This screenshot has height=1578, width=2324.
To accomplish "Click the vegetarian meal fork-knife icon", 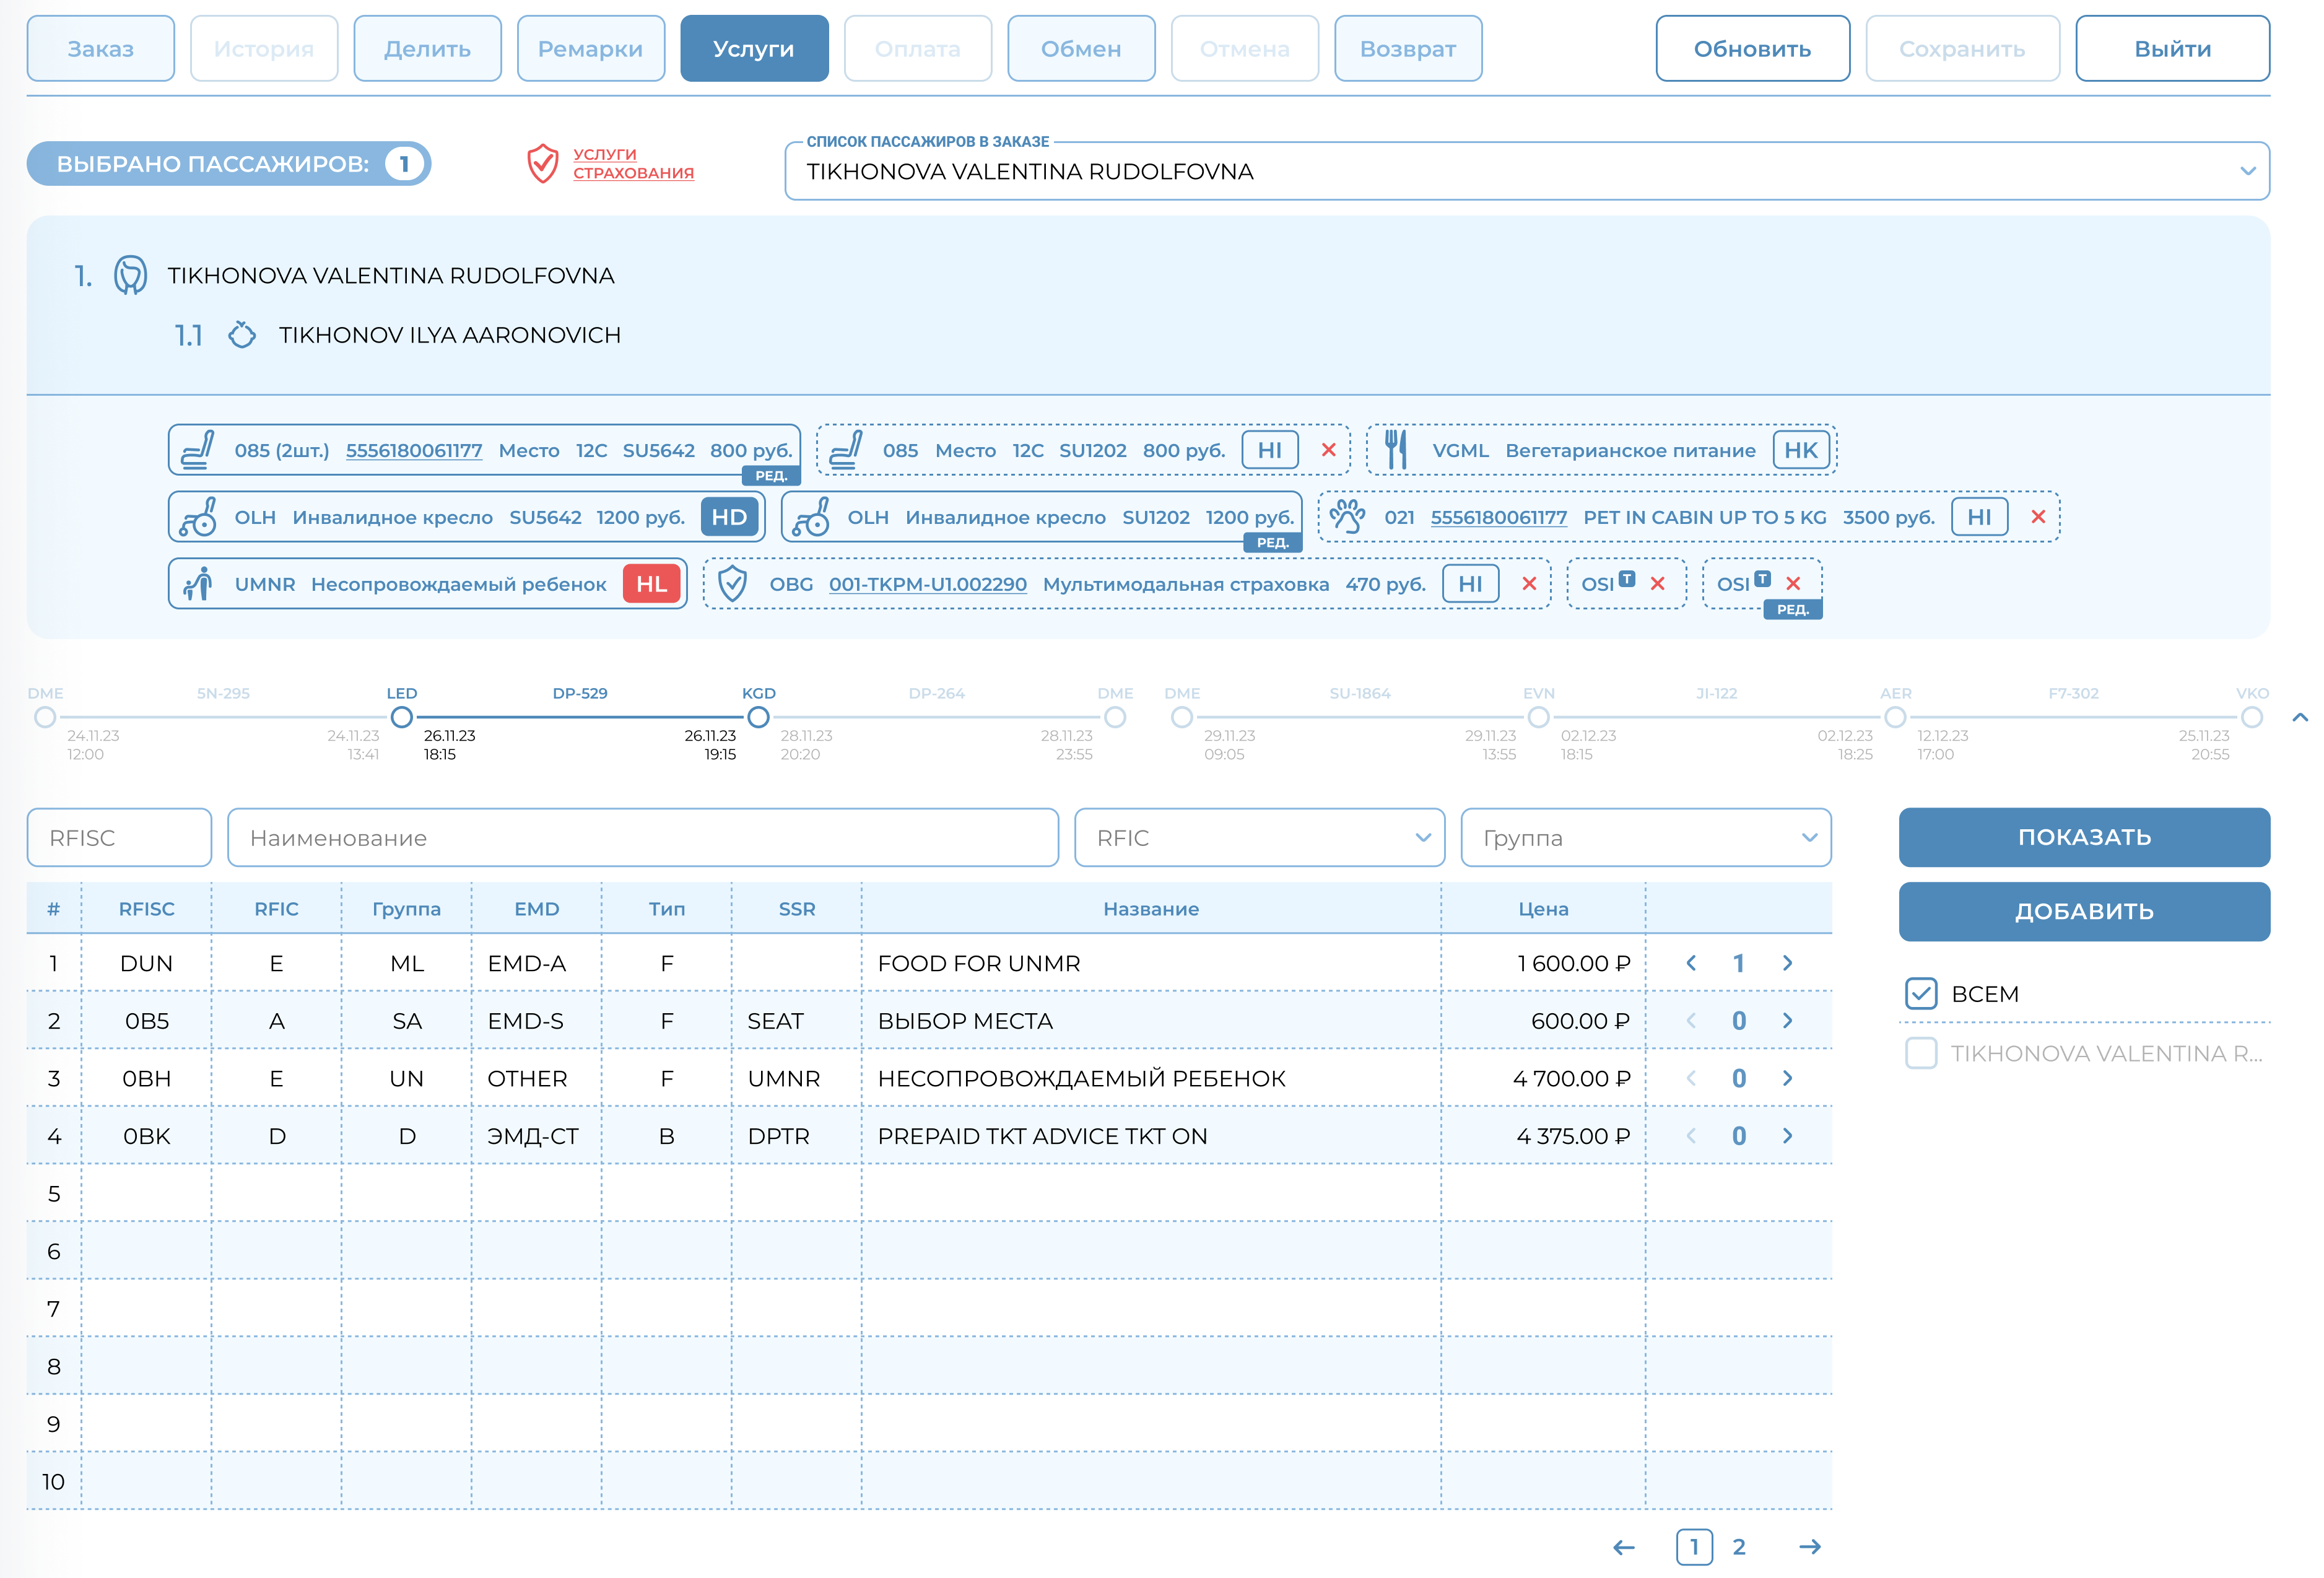I will click(x=1396, y=450).
